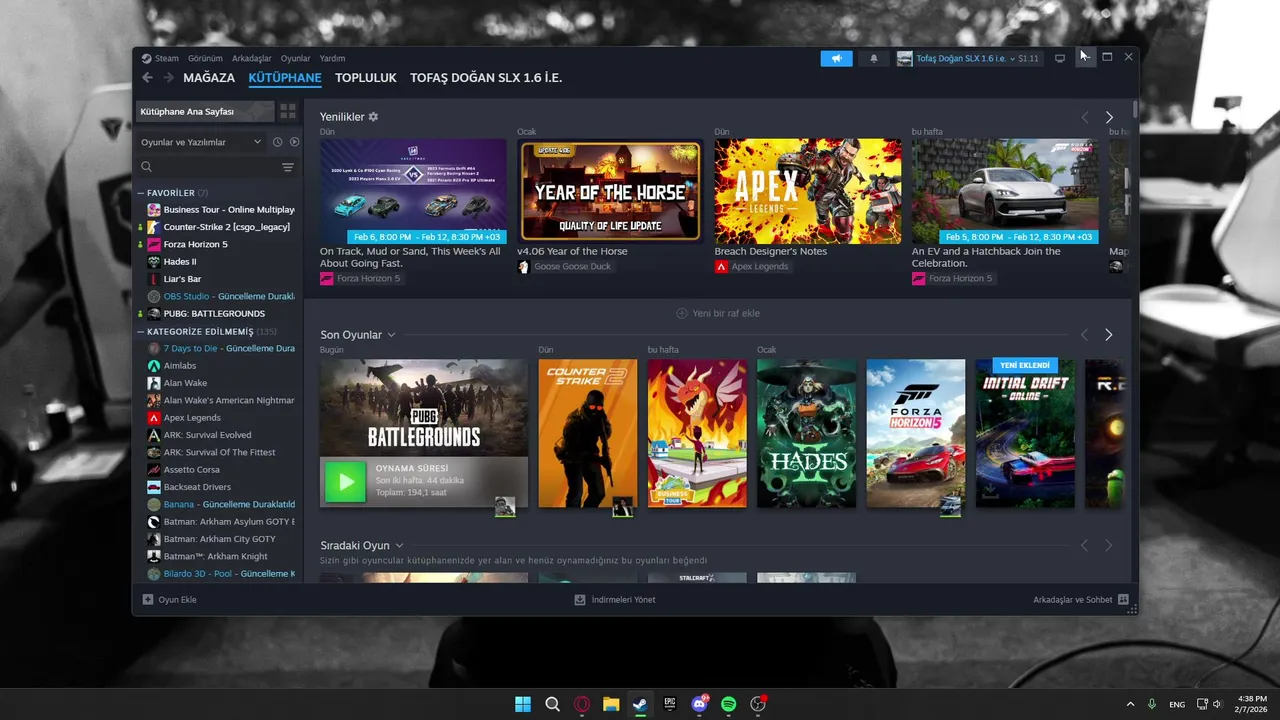Go forward with the right navigation arrow
This screenshot has width=1280, height=720.
tap(168, 78)
